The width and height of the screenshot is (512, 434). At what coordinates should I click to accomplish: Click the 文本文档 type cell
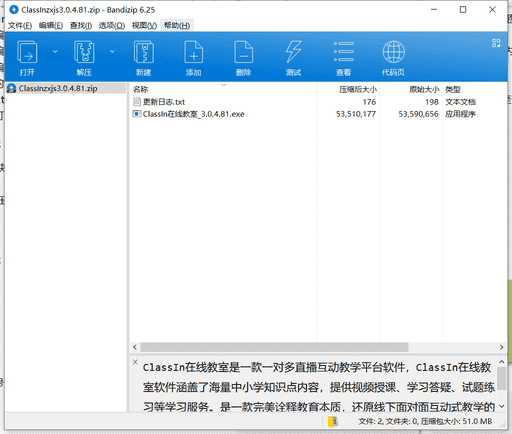460,102
